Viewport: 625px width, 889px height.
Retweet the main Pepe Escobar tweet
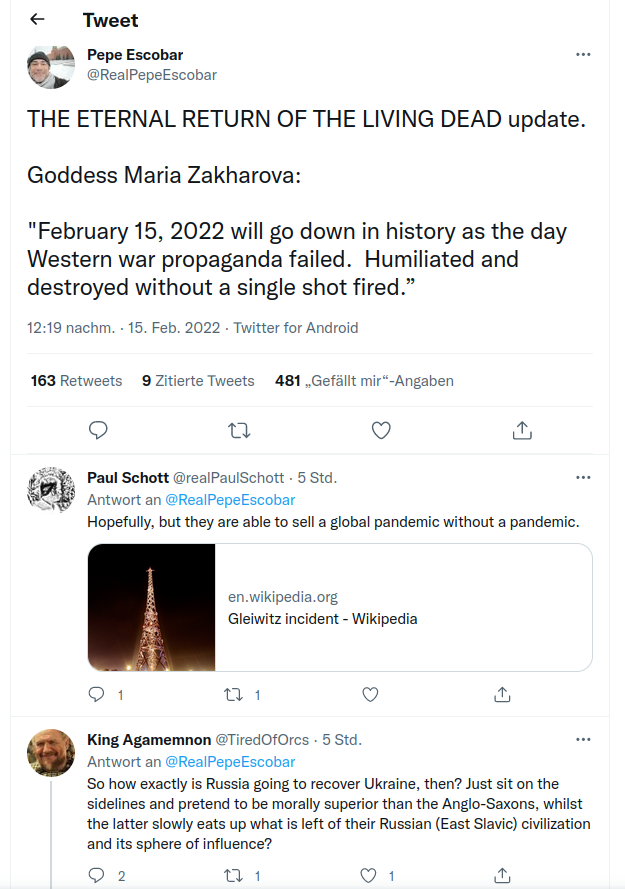(239, 431)
